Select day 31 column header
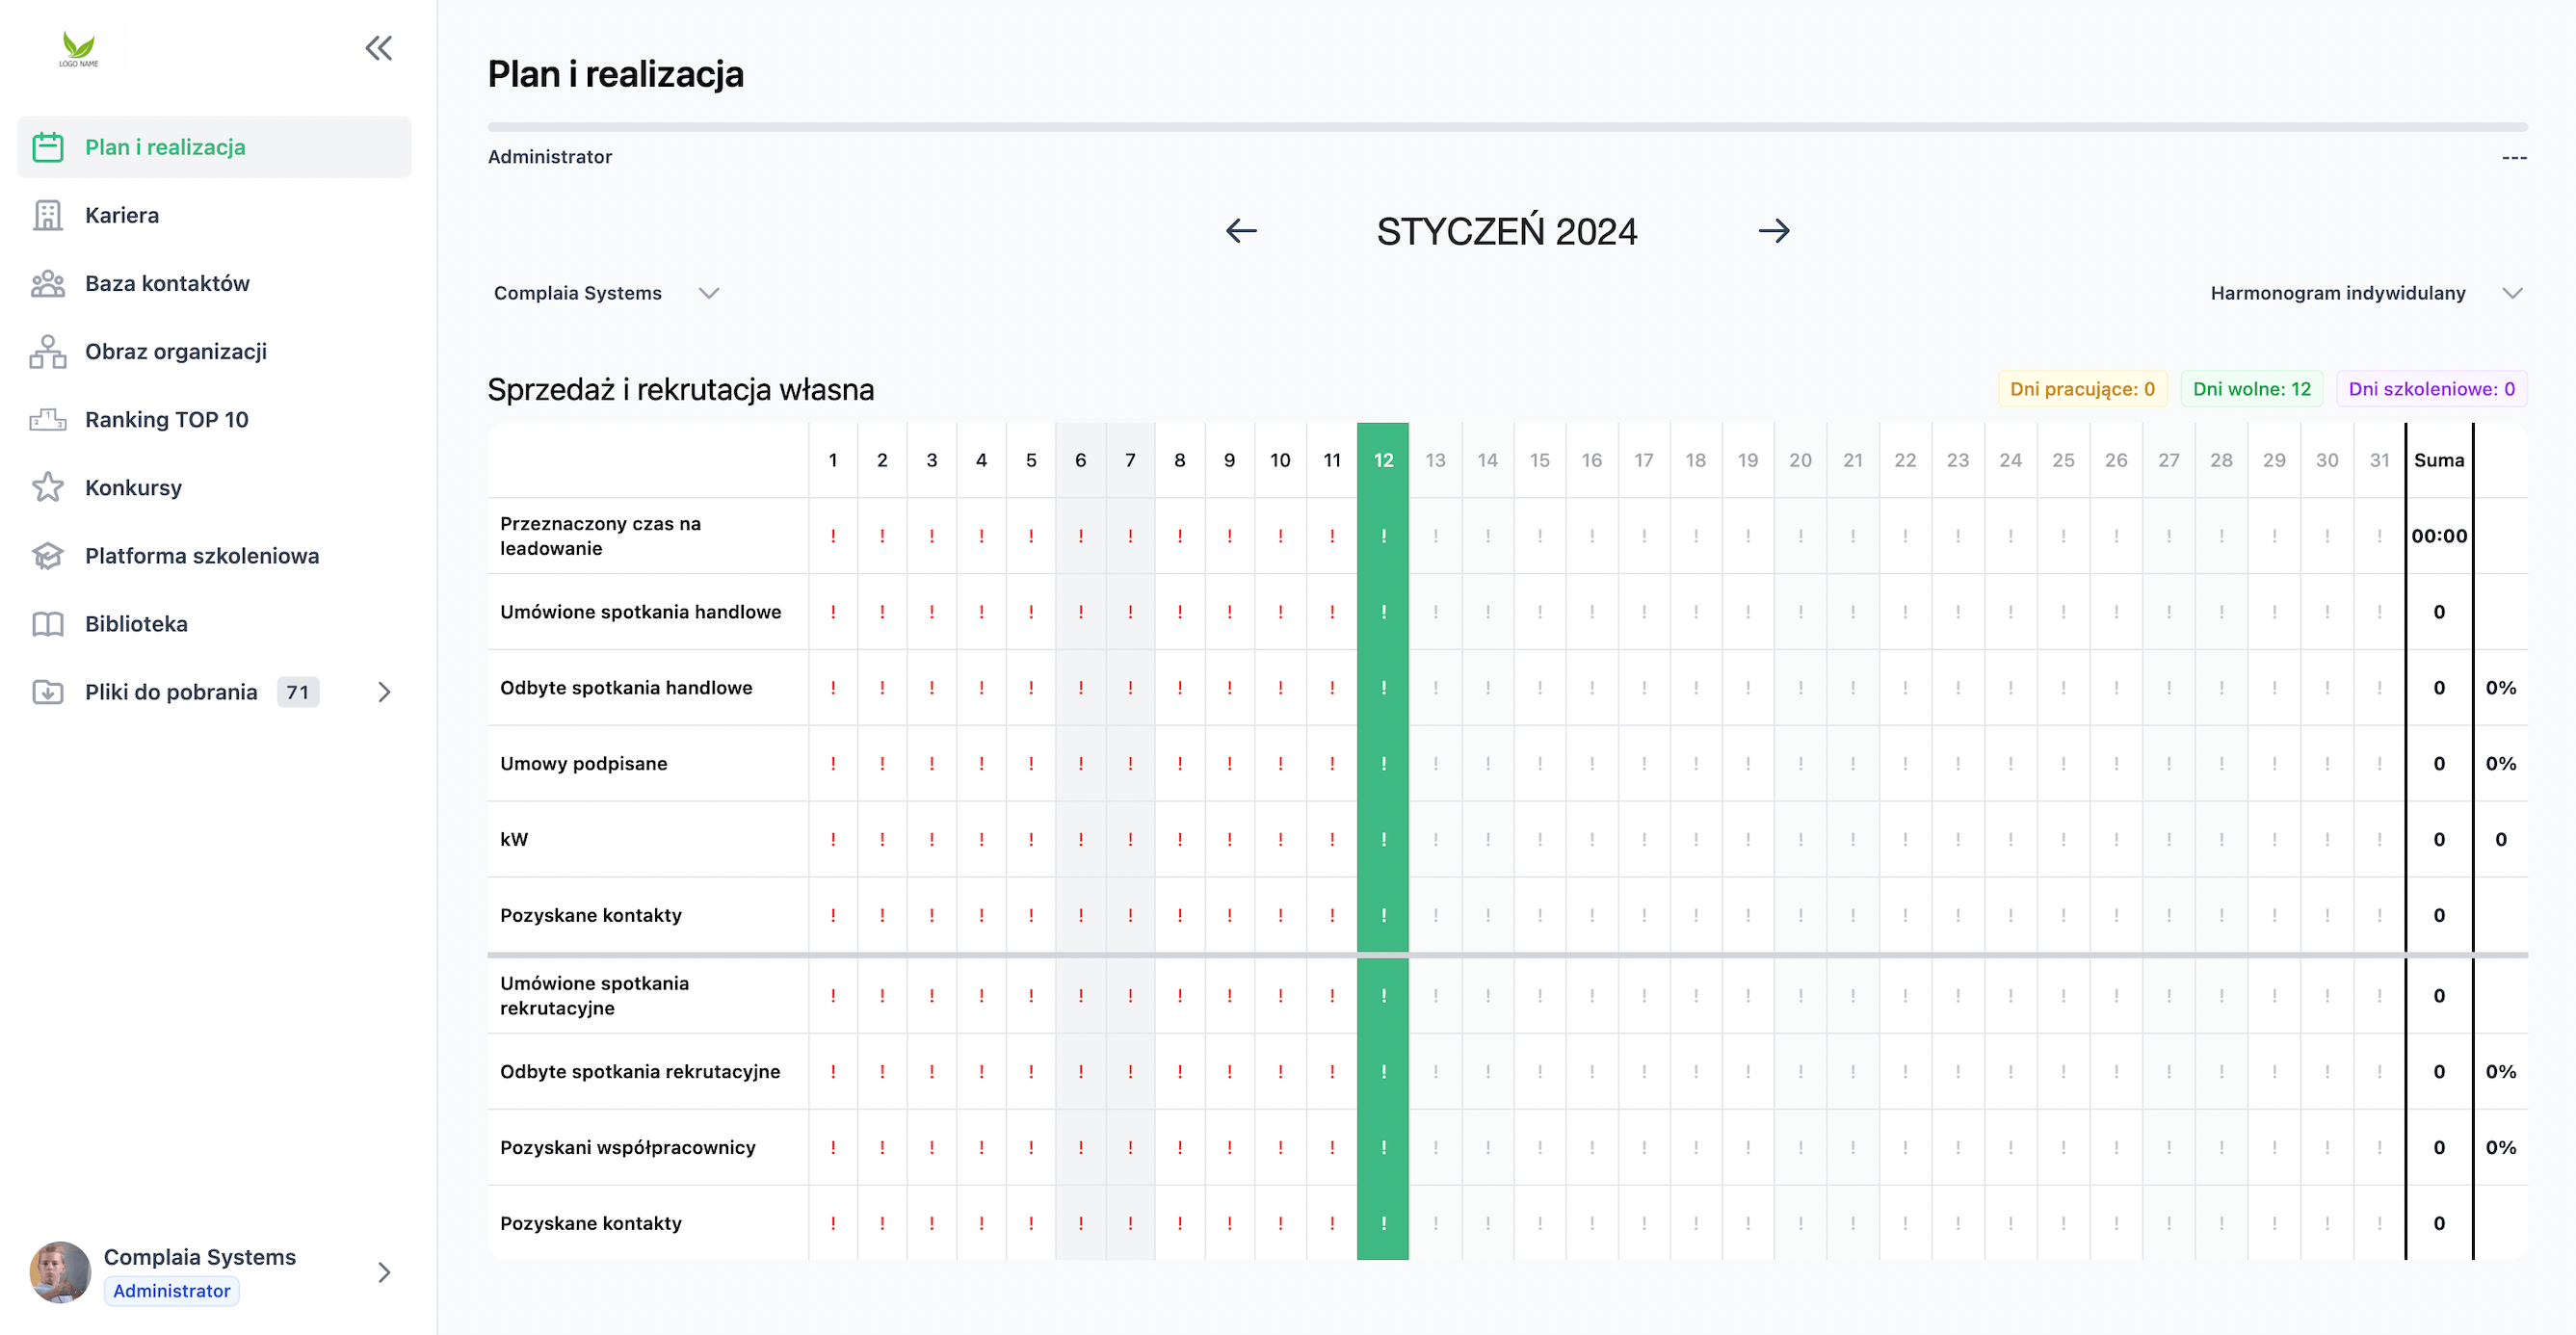2576x1335 pixels. (x=2379, y=460)
